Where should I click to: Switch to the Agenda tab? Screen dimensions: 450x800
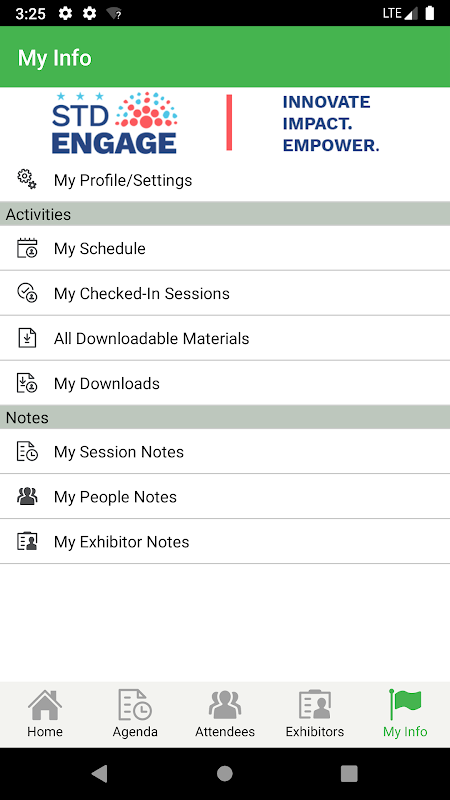click(x=135, y=714)
